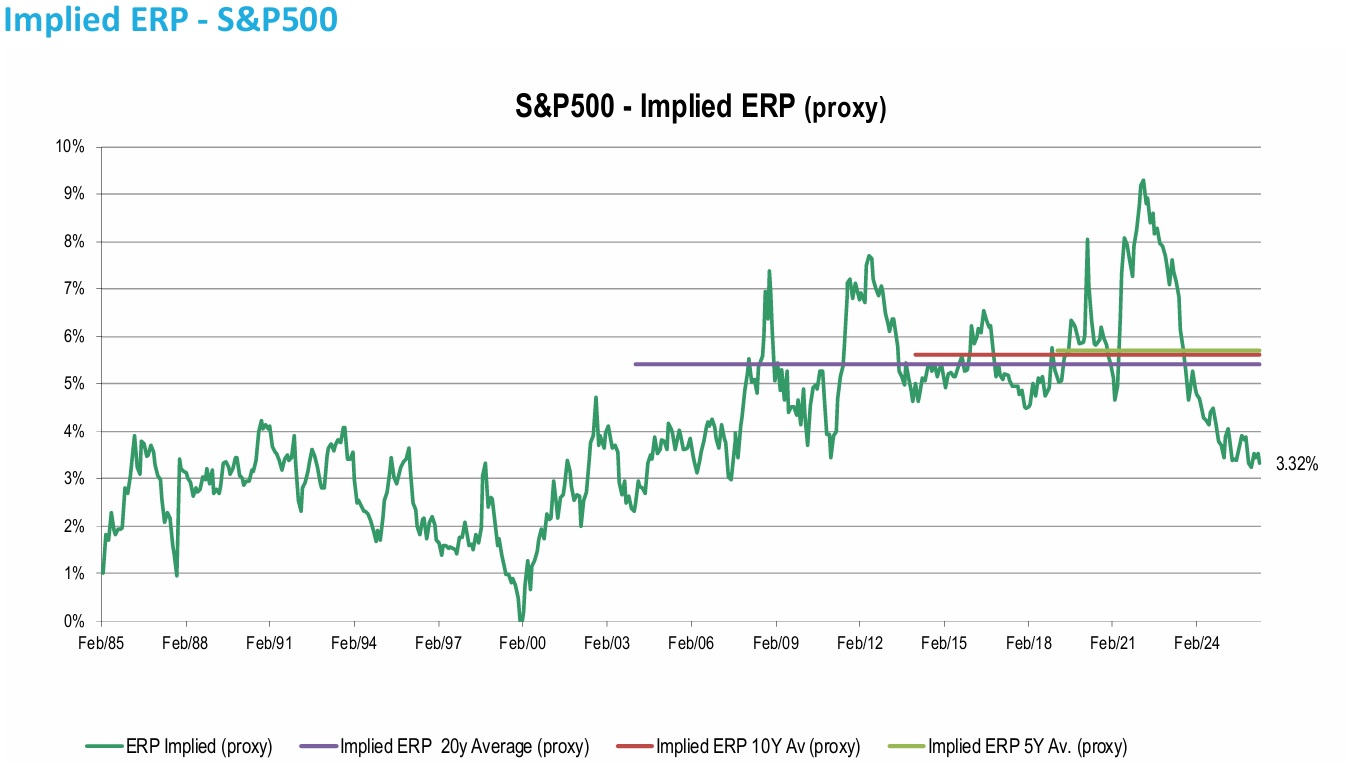The height and width of the screenshot is (763, 1359).
Task: Select the 0% label on the vertical axis
Action: coord(77,621)
